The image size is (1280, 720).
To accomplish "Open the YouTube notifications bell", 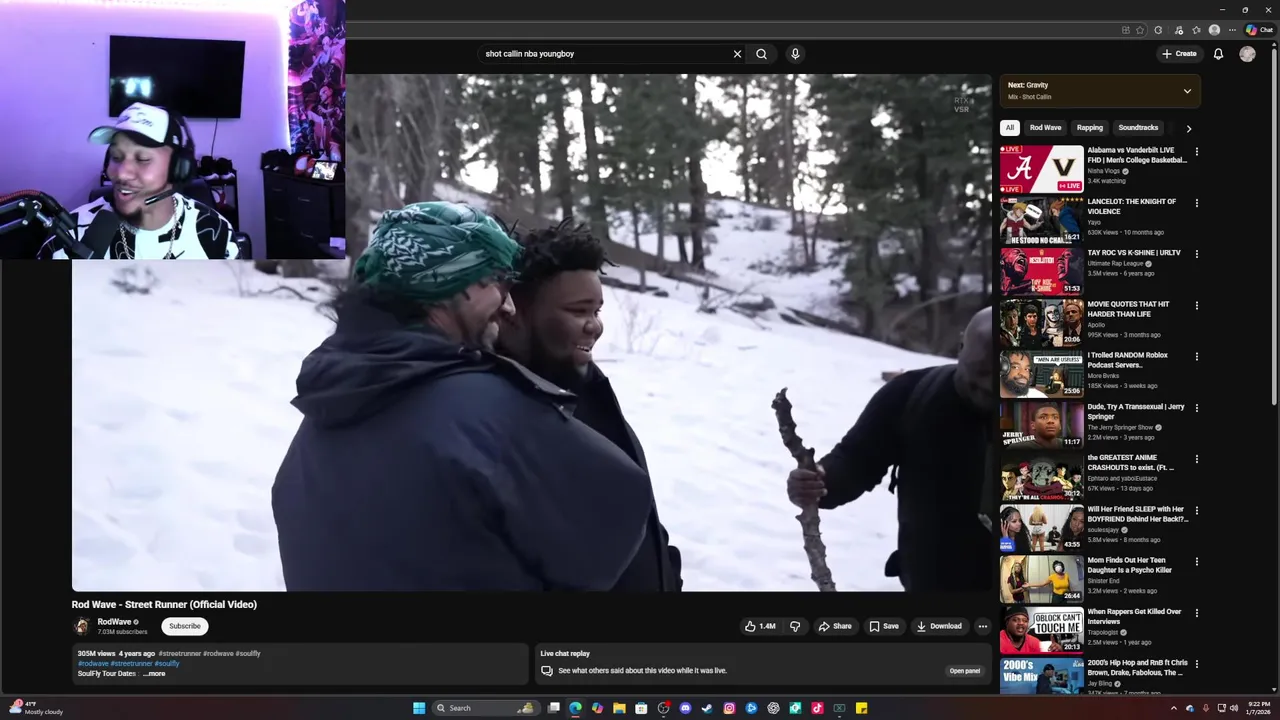I will (1218, 54).
